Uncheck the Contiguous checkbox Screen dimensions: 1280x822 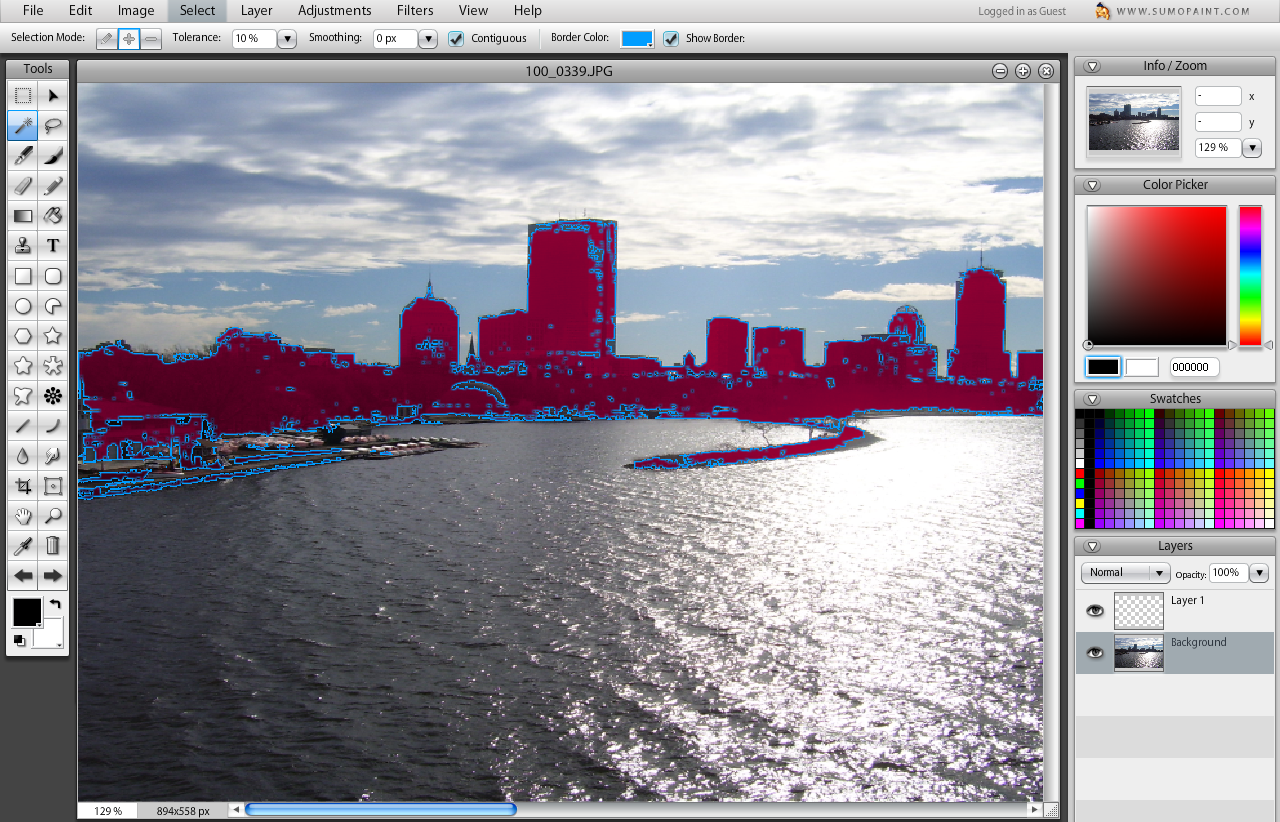(456, 38)
